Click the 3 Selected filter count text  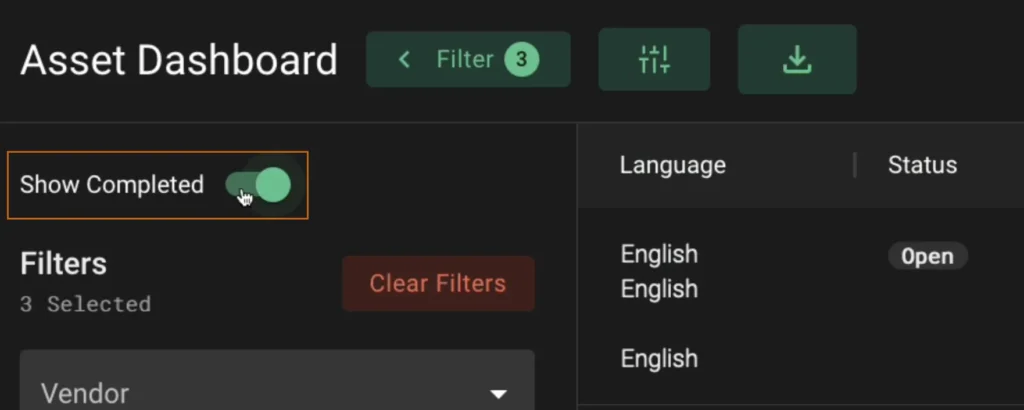(86, 304)
